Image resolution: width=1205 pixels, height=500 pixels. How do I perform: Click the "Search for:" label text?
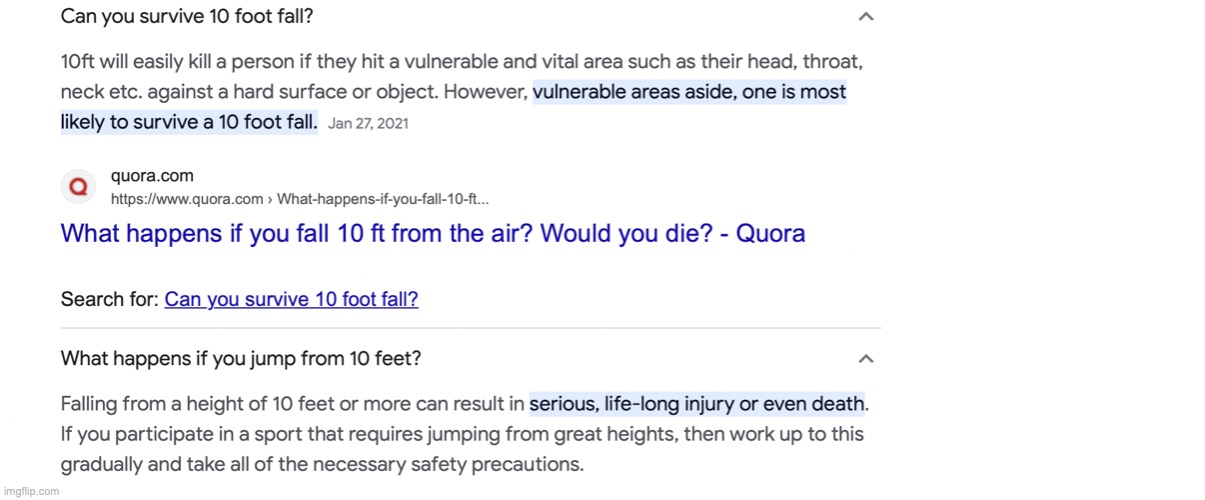pyautogui.click(x=110, y=299)
